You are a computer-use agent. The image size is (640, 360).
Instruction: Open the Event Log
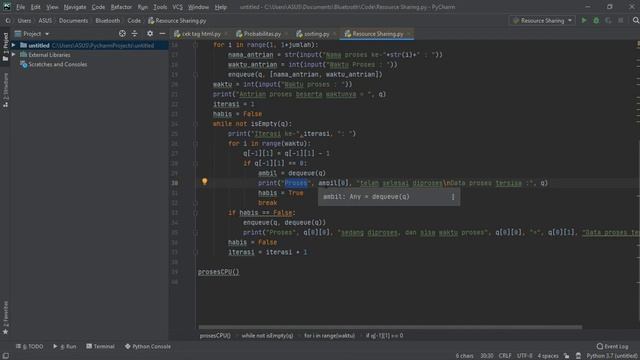tap(612, 347)
